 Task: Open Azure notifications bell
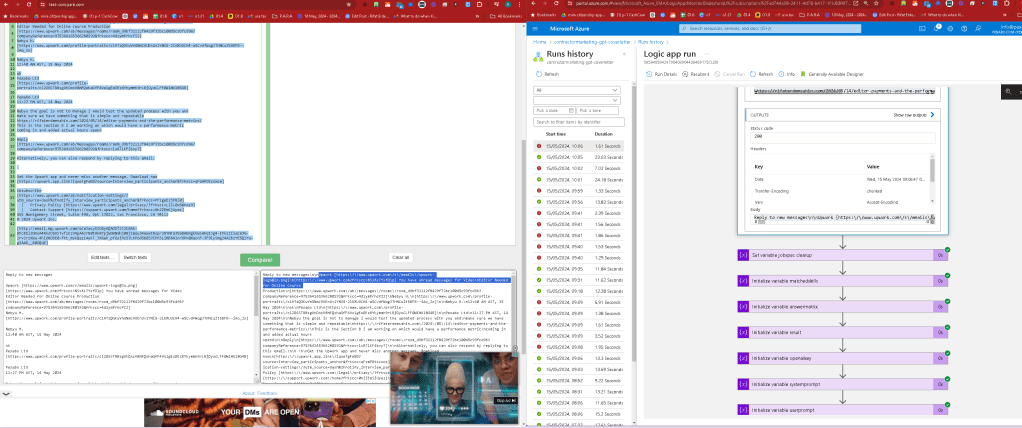click(x=937, y=29)
